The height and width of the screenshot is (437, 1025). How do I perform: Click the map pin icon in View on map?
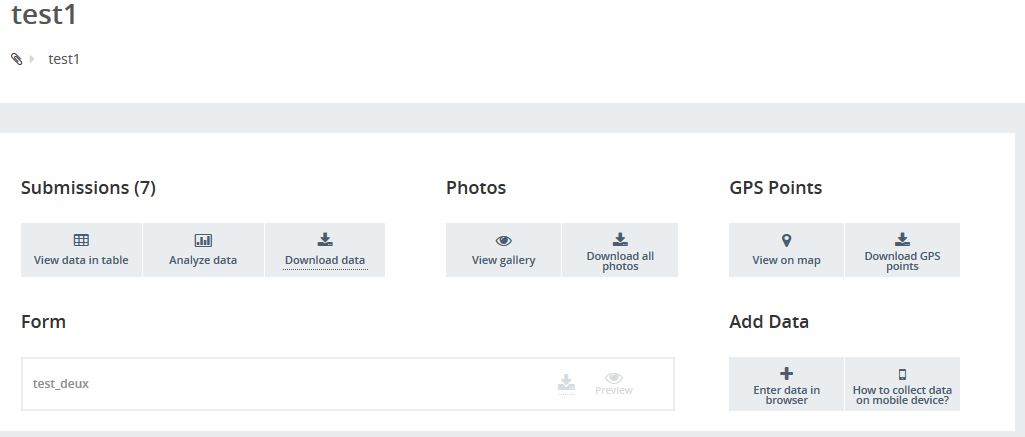point(786,240)
